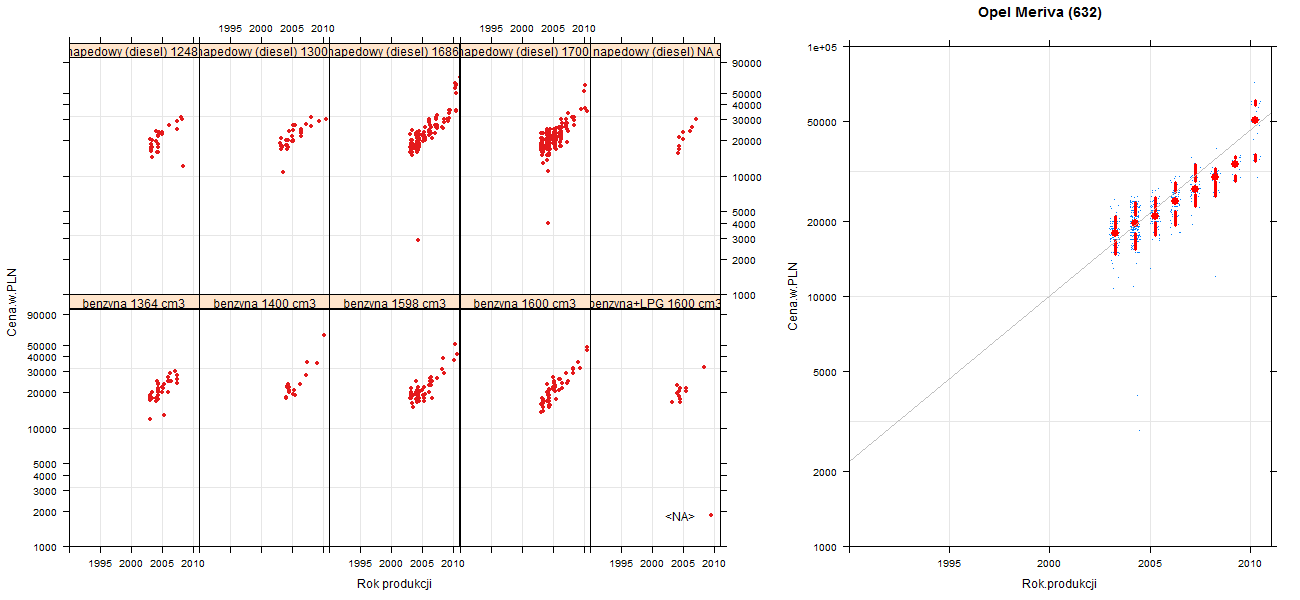The width and height of the screenshot is (1300, 600).
Task: Select the "Cena.w.PLN" y-axis label of Opel Meriva plot
Action: [793, 296]
